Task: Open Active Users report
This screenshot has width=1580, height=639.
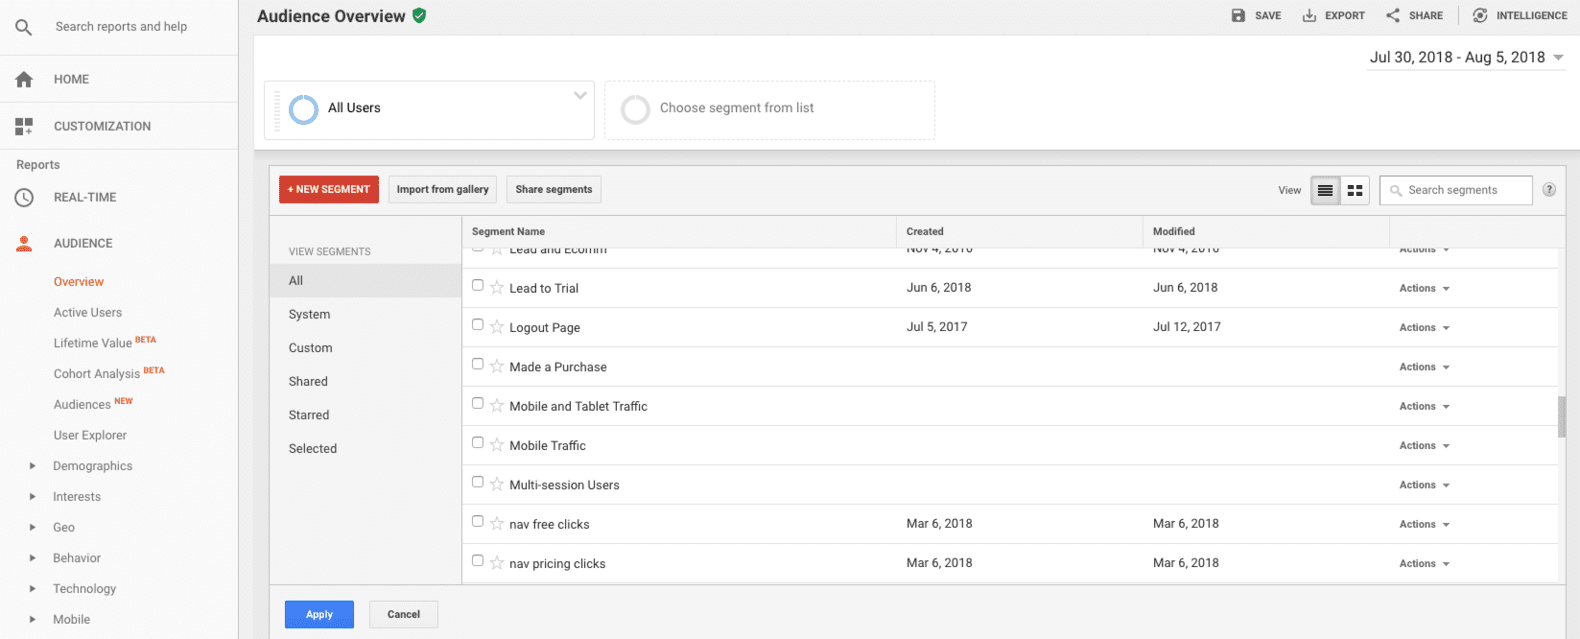Action: (x=88, y=312)
